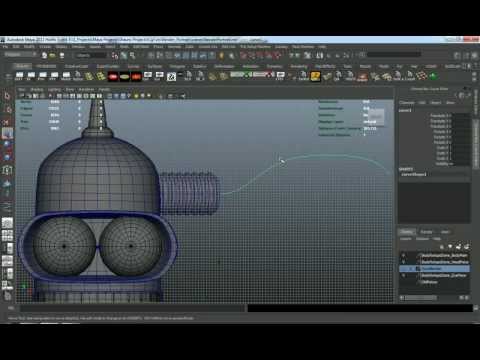Image resolution: width=480 pixels, height=360 pixels.
Task: Click the Translate X value field
Action: (x=461, y=116)
